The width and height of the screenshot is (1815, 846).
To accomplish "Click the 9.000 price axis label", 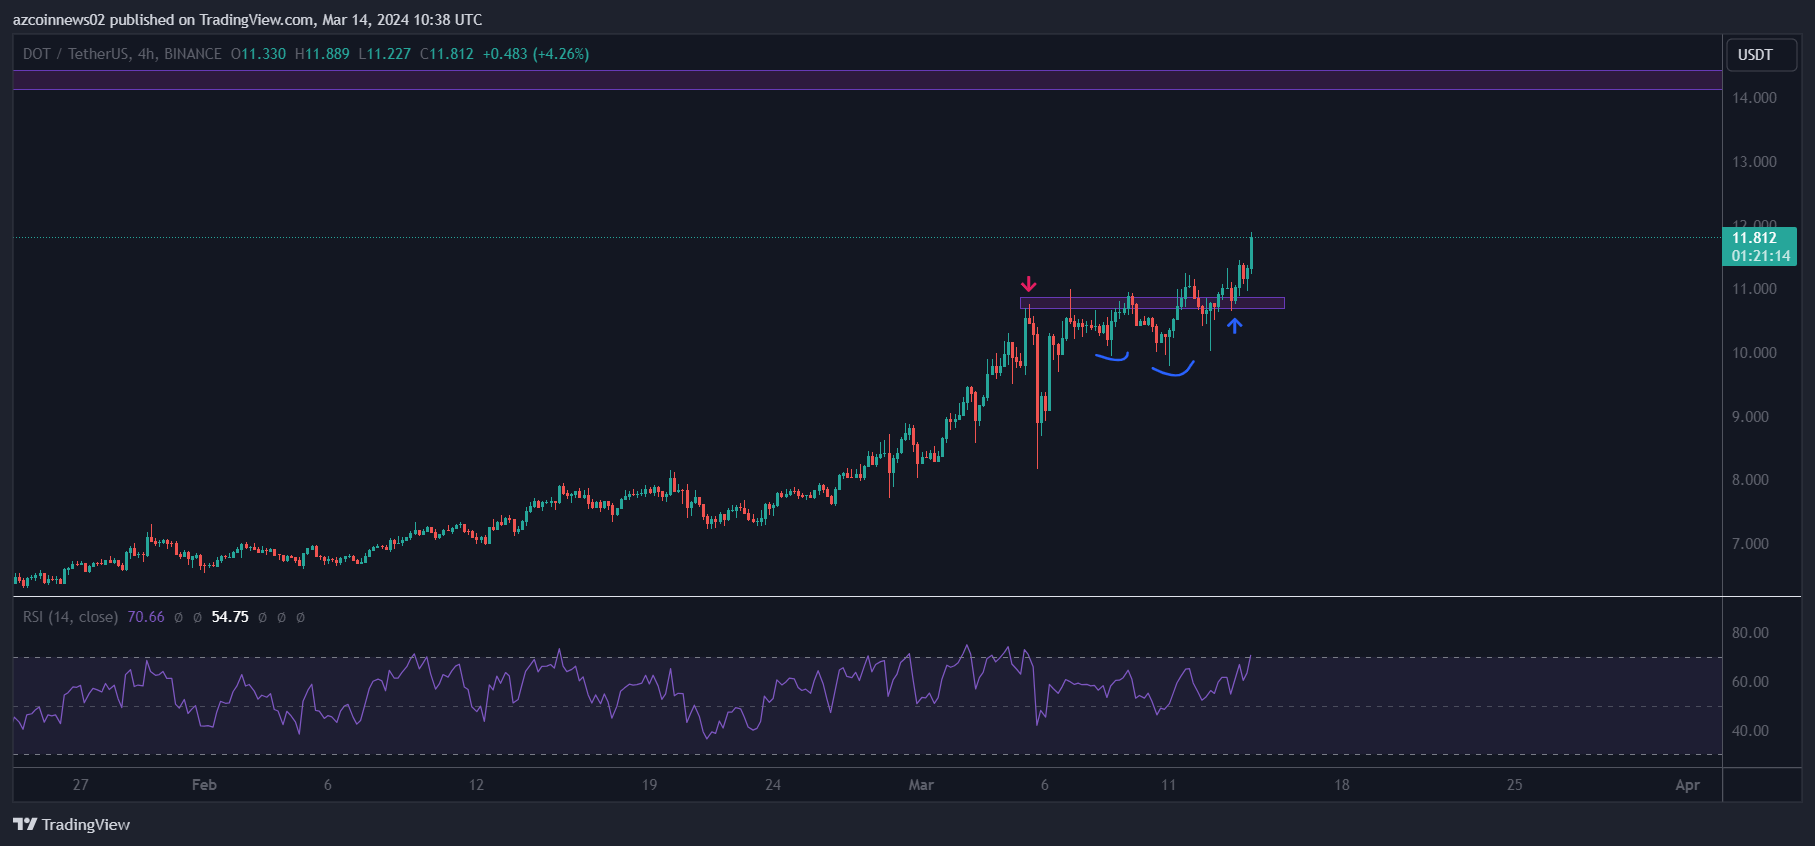I will (1751, 417).
